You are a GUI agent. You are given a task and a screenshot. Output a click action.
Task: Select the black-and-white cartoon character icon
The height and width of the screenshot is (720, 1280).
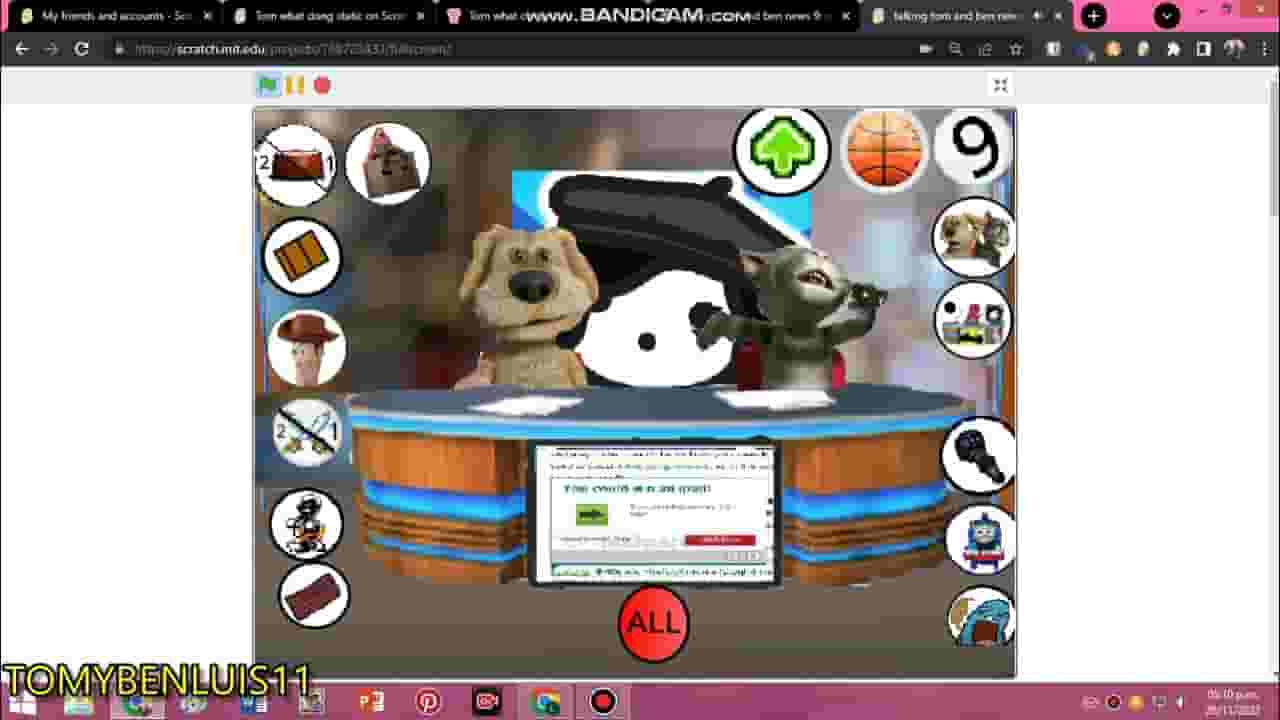[x=306, y=523]
